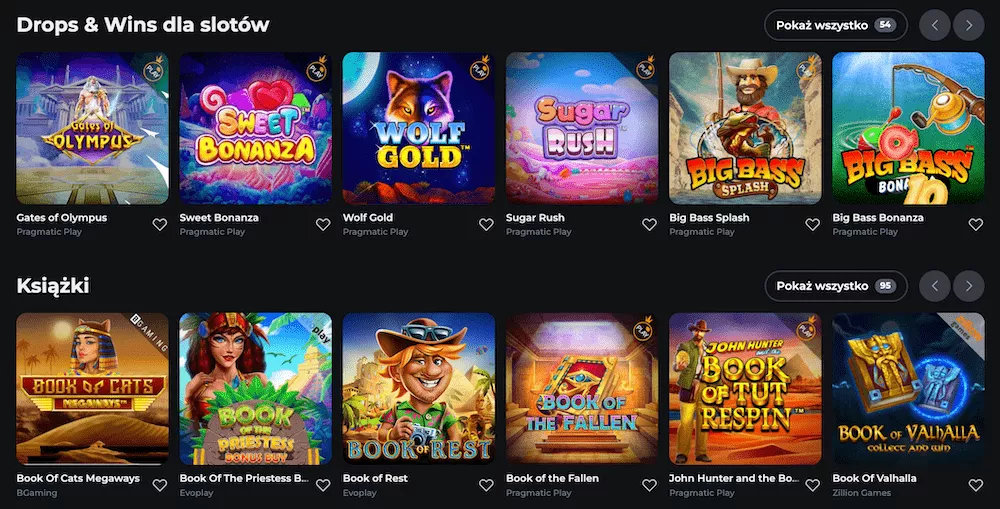Show next games in Książki row

tap(968, 286)
